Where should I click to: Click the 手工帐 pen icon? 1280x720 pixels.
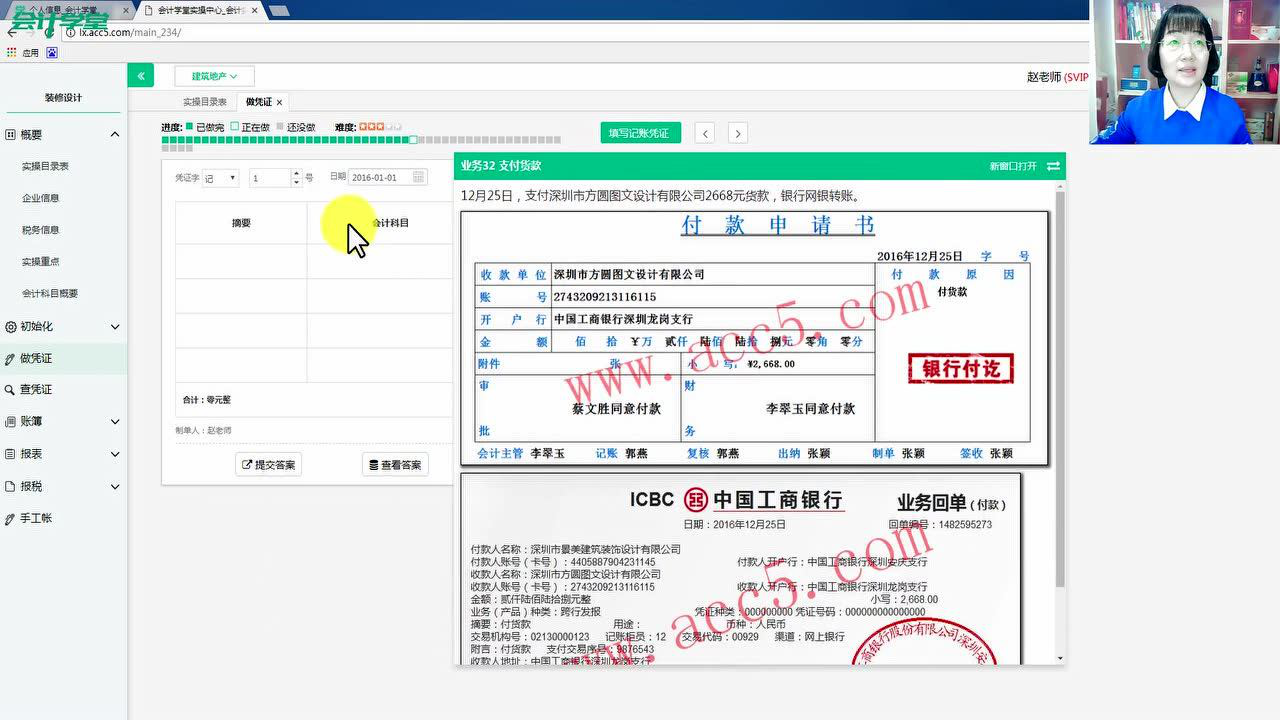[x=10, y=518]
